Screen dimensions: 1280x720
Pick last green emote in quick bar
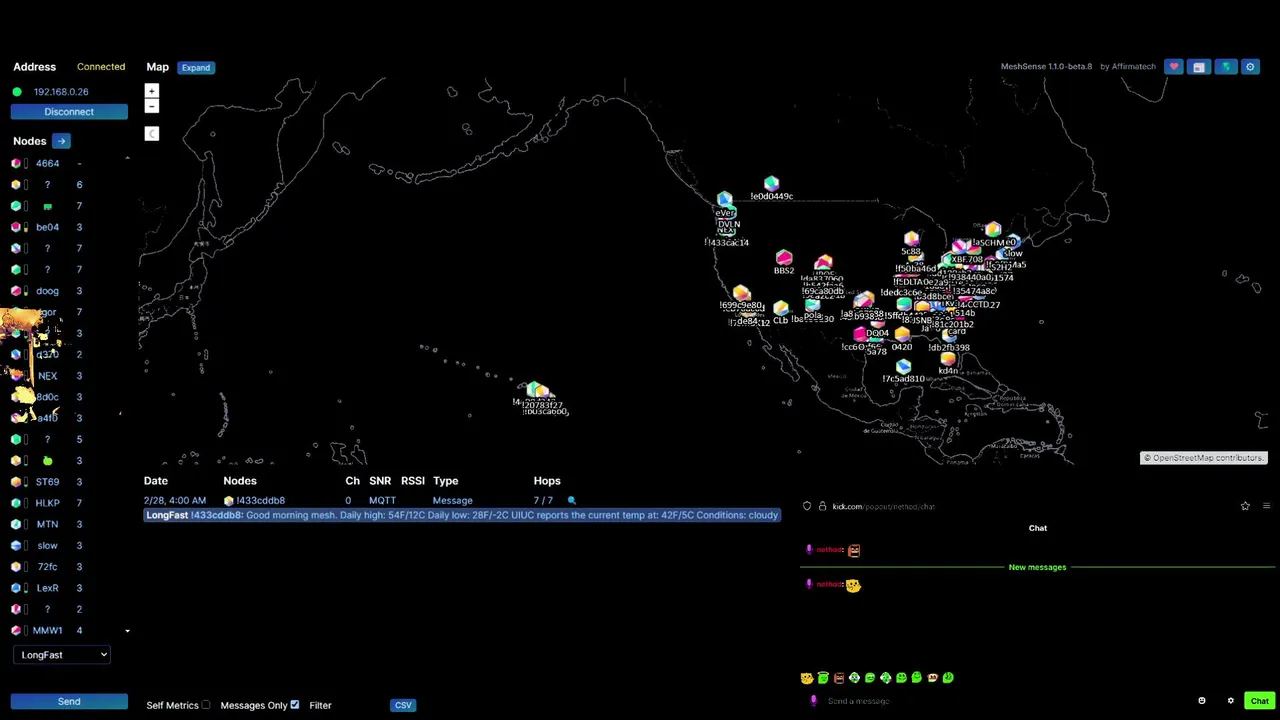(x=948, y=678)
